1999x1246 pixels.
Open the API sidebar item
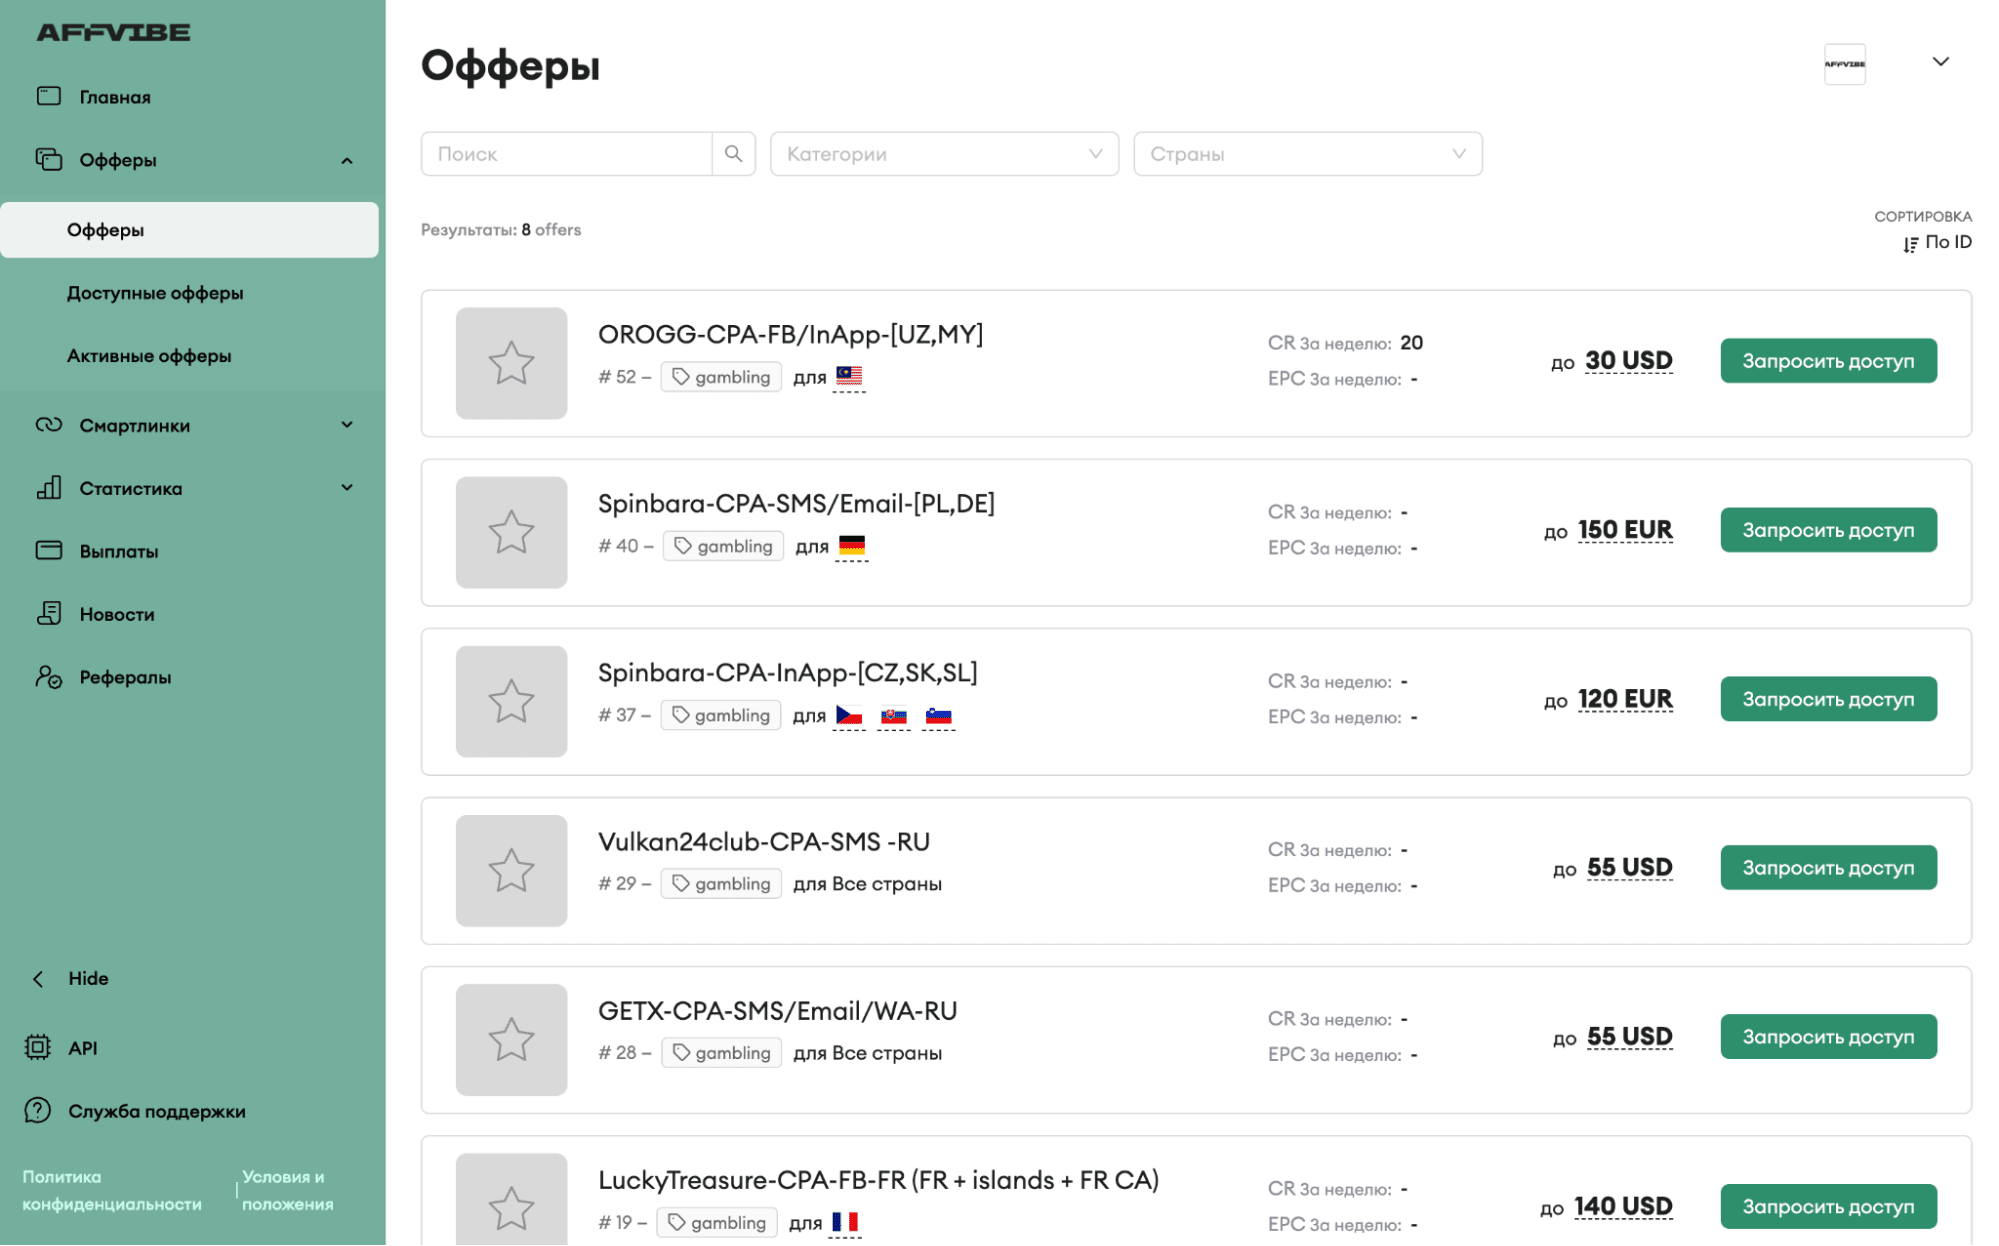click(82, 1047)
